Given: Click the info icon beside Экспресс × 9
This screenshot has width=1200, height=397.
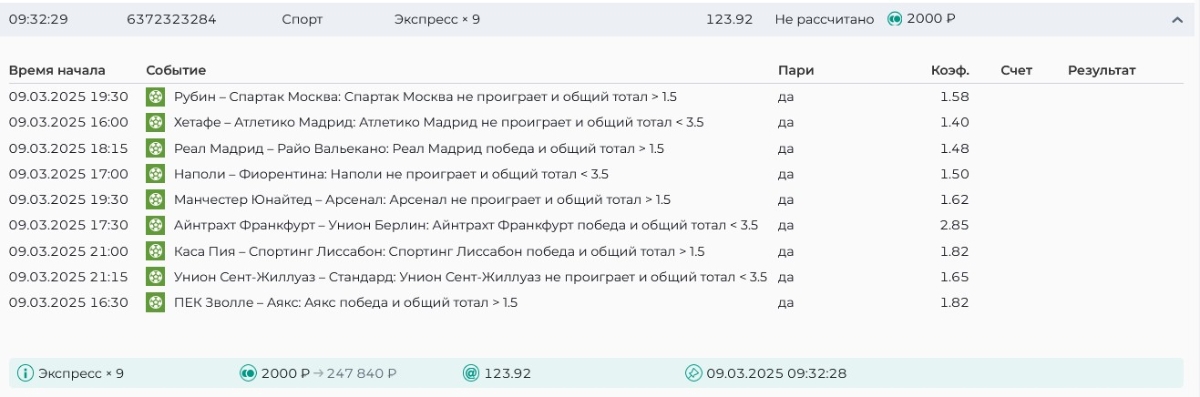Looking at the screenshot, I should click(x=25, y=373).
